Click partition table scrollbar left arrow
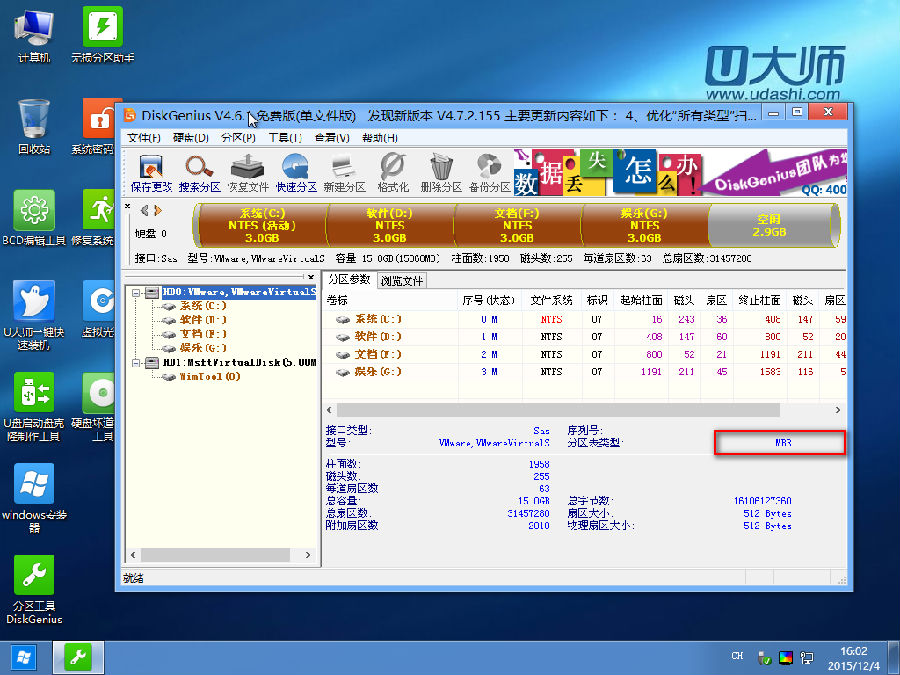This screenshot has height=675, width=900. point(329,410)
